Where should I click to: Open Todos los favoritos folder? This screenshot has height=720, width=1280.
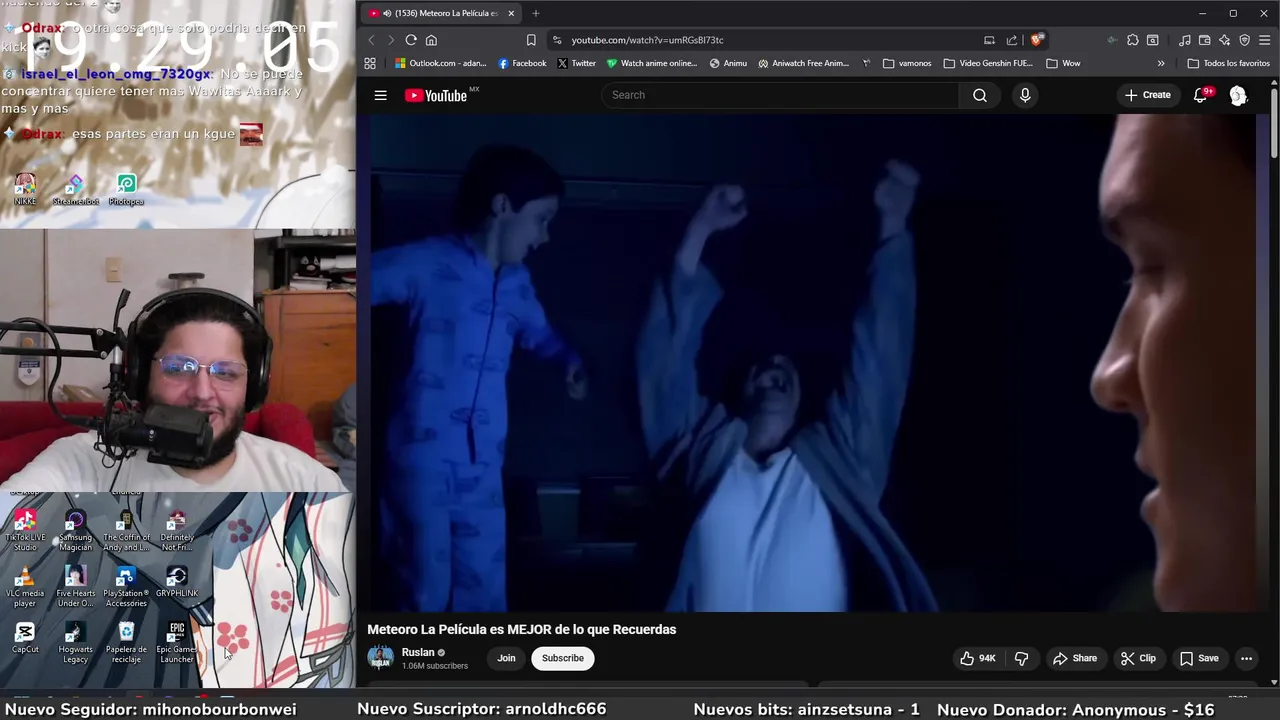point(1228,63)
